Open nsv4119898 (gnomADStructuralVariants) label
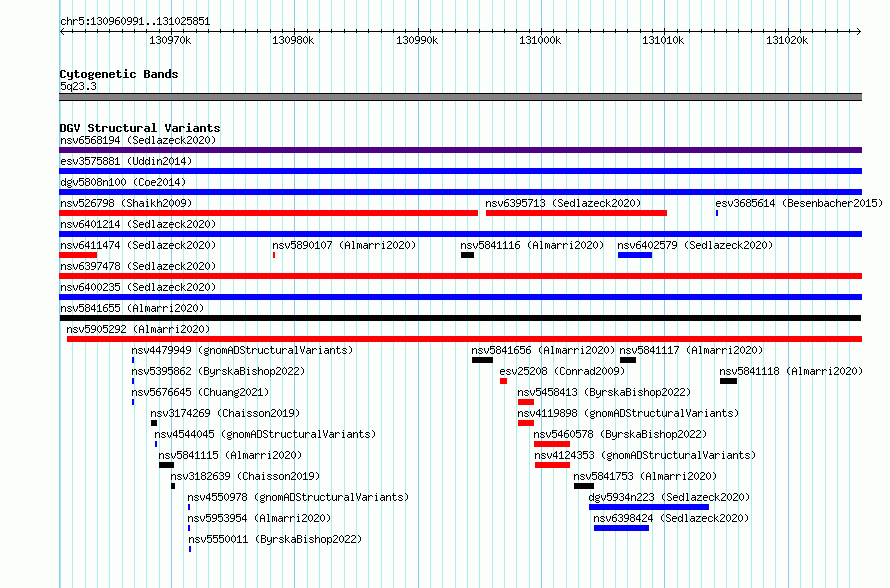The width and height of the screenshot is (890, 588). (628, 413)
